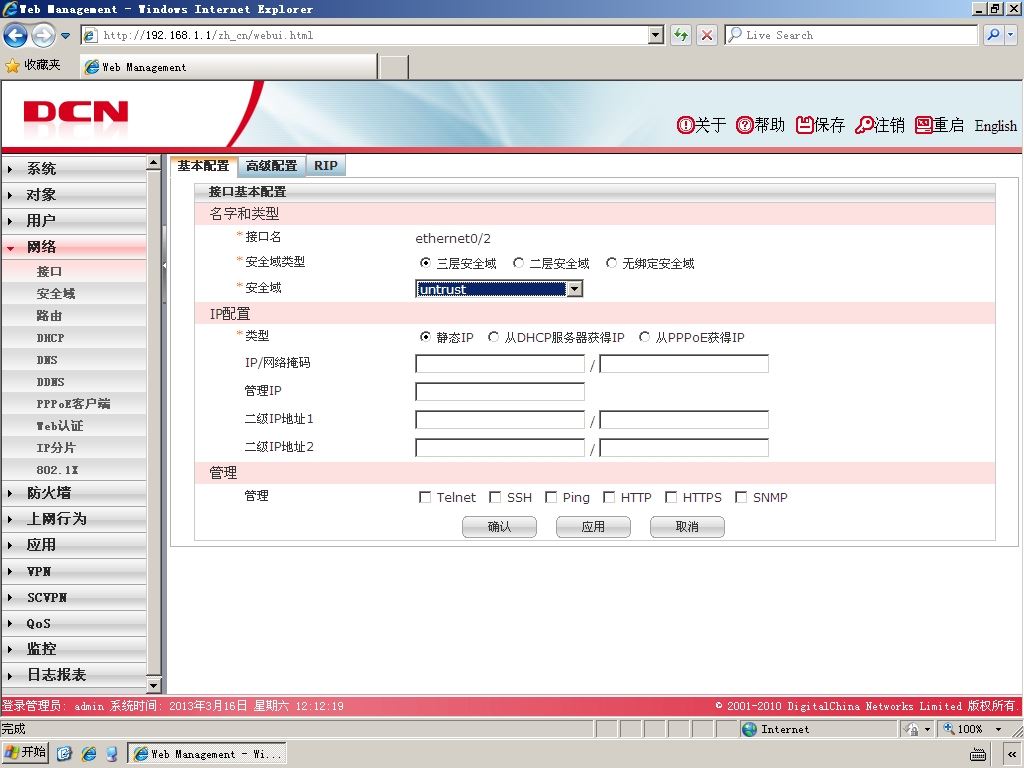This screenshot has height=768, width=1024.
Task: Click the Stop loading X icon
Action: coord(707,35)
